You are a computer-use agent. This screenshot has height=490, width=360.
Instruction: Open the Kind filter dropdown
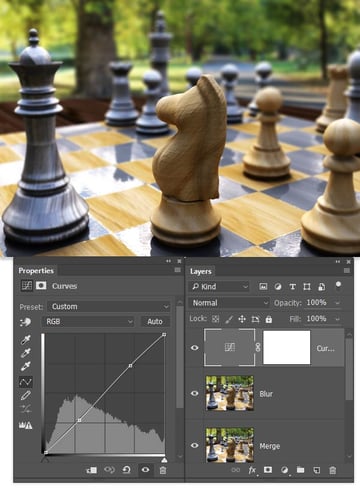pyautogui.click(x=219, y=286)
